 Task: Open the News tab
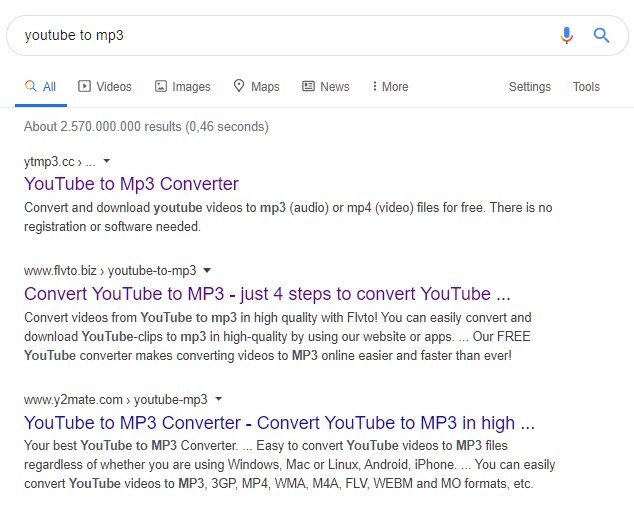click(325, 87)
